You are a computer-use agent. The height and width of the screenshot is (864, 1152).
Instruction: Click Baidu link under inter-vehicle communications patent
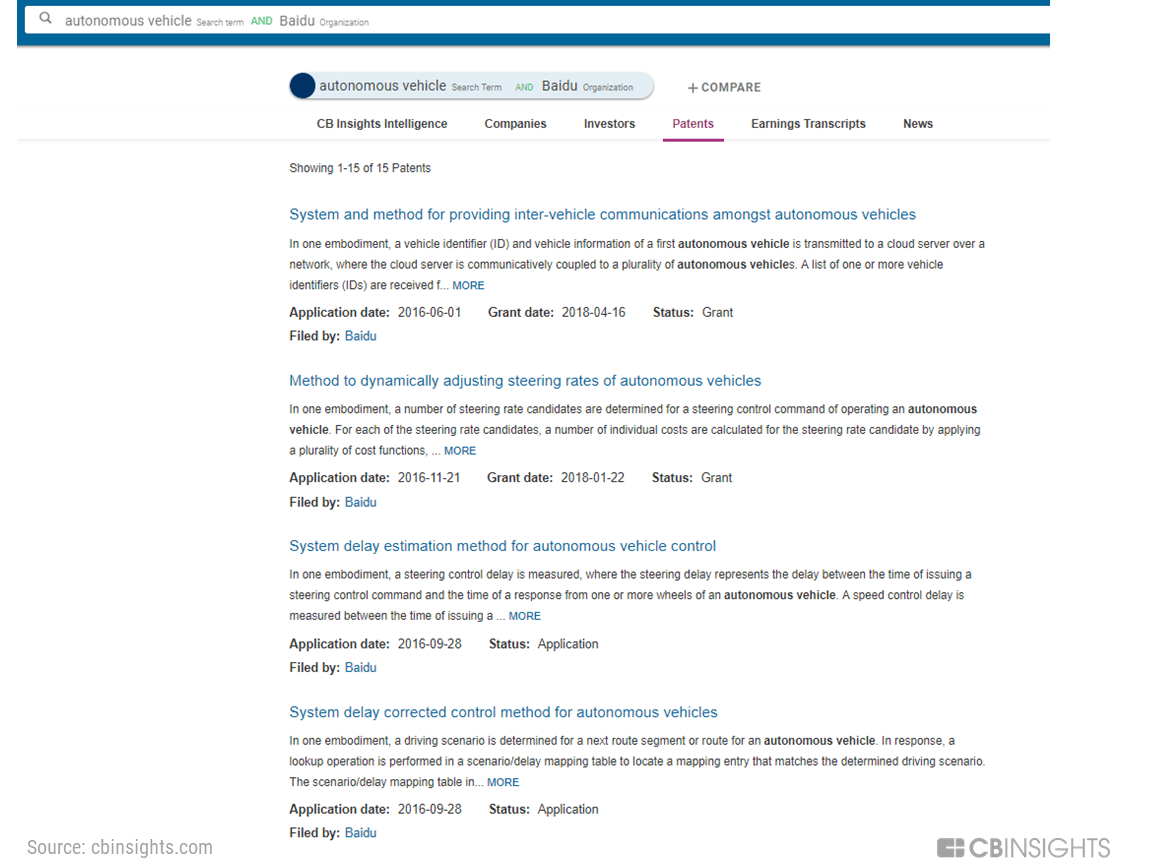[x=360, y=336]
